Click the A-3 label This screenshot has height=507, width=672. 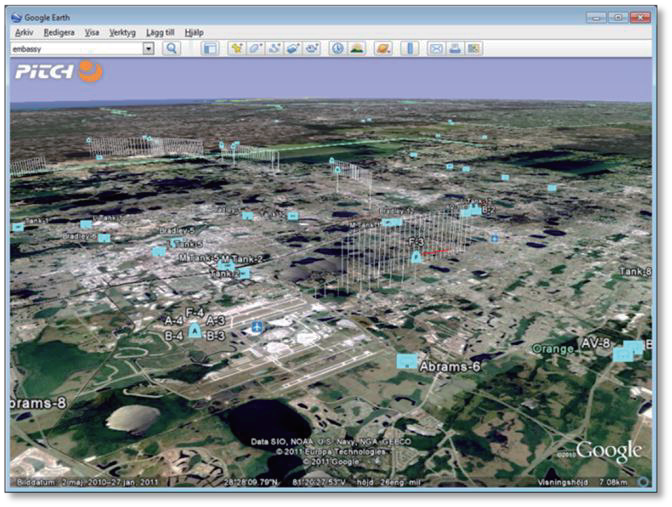coord(215,321)
